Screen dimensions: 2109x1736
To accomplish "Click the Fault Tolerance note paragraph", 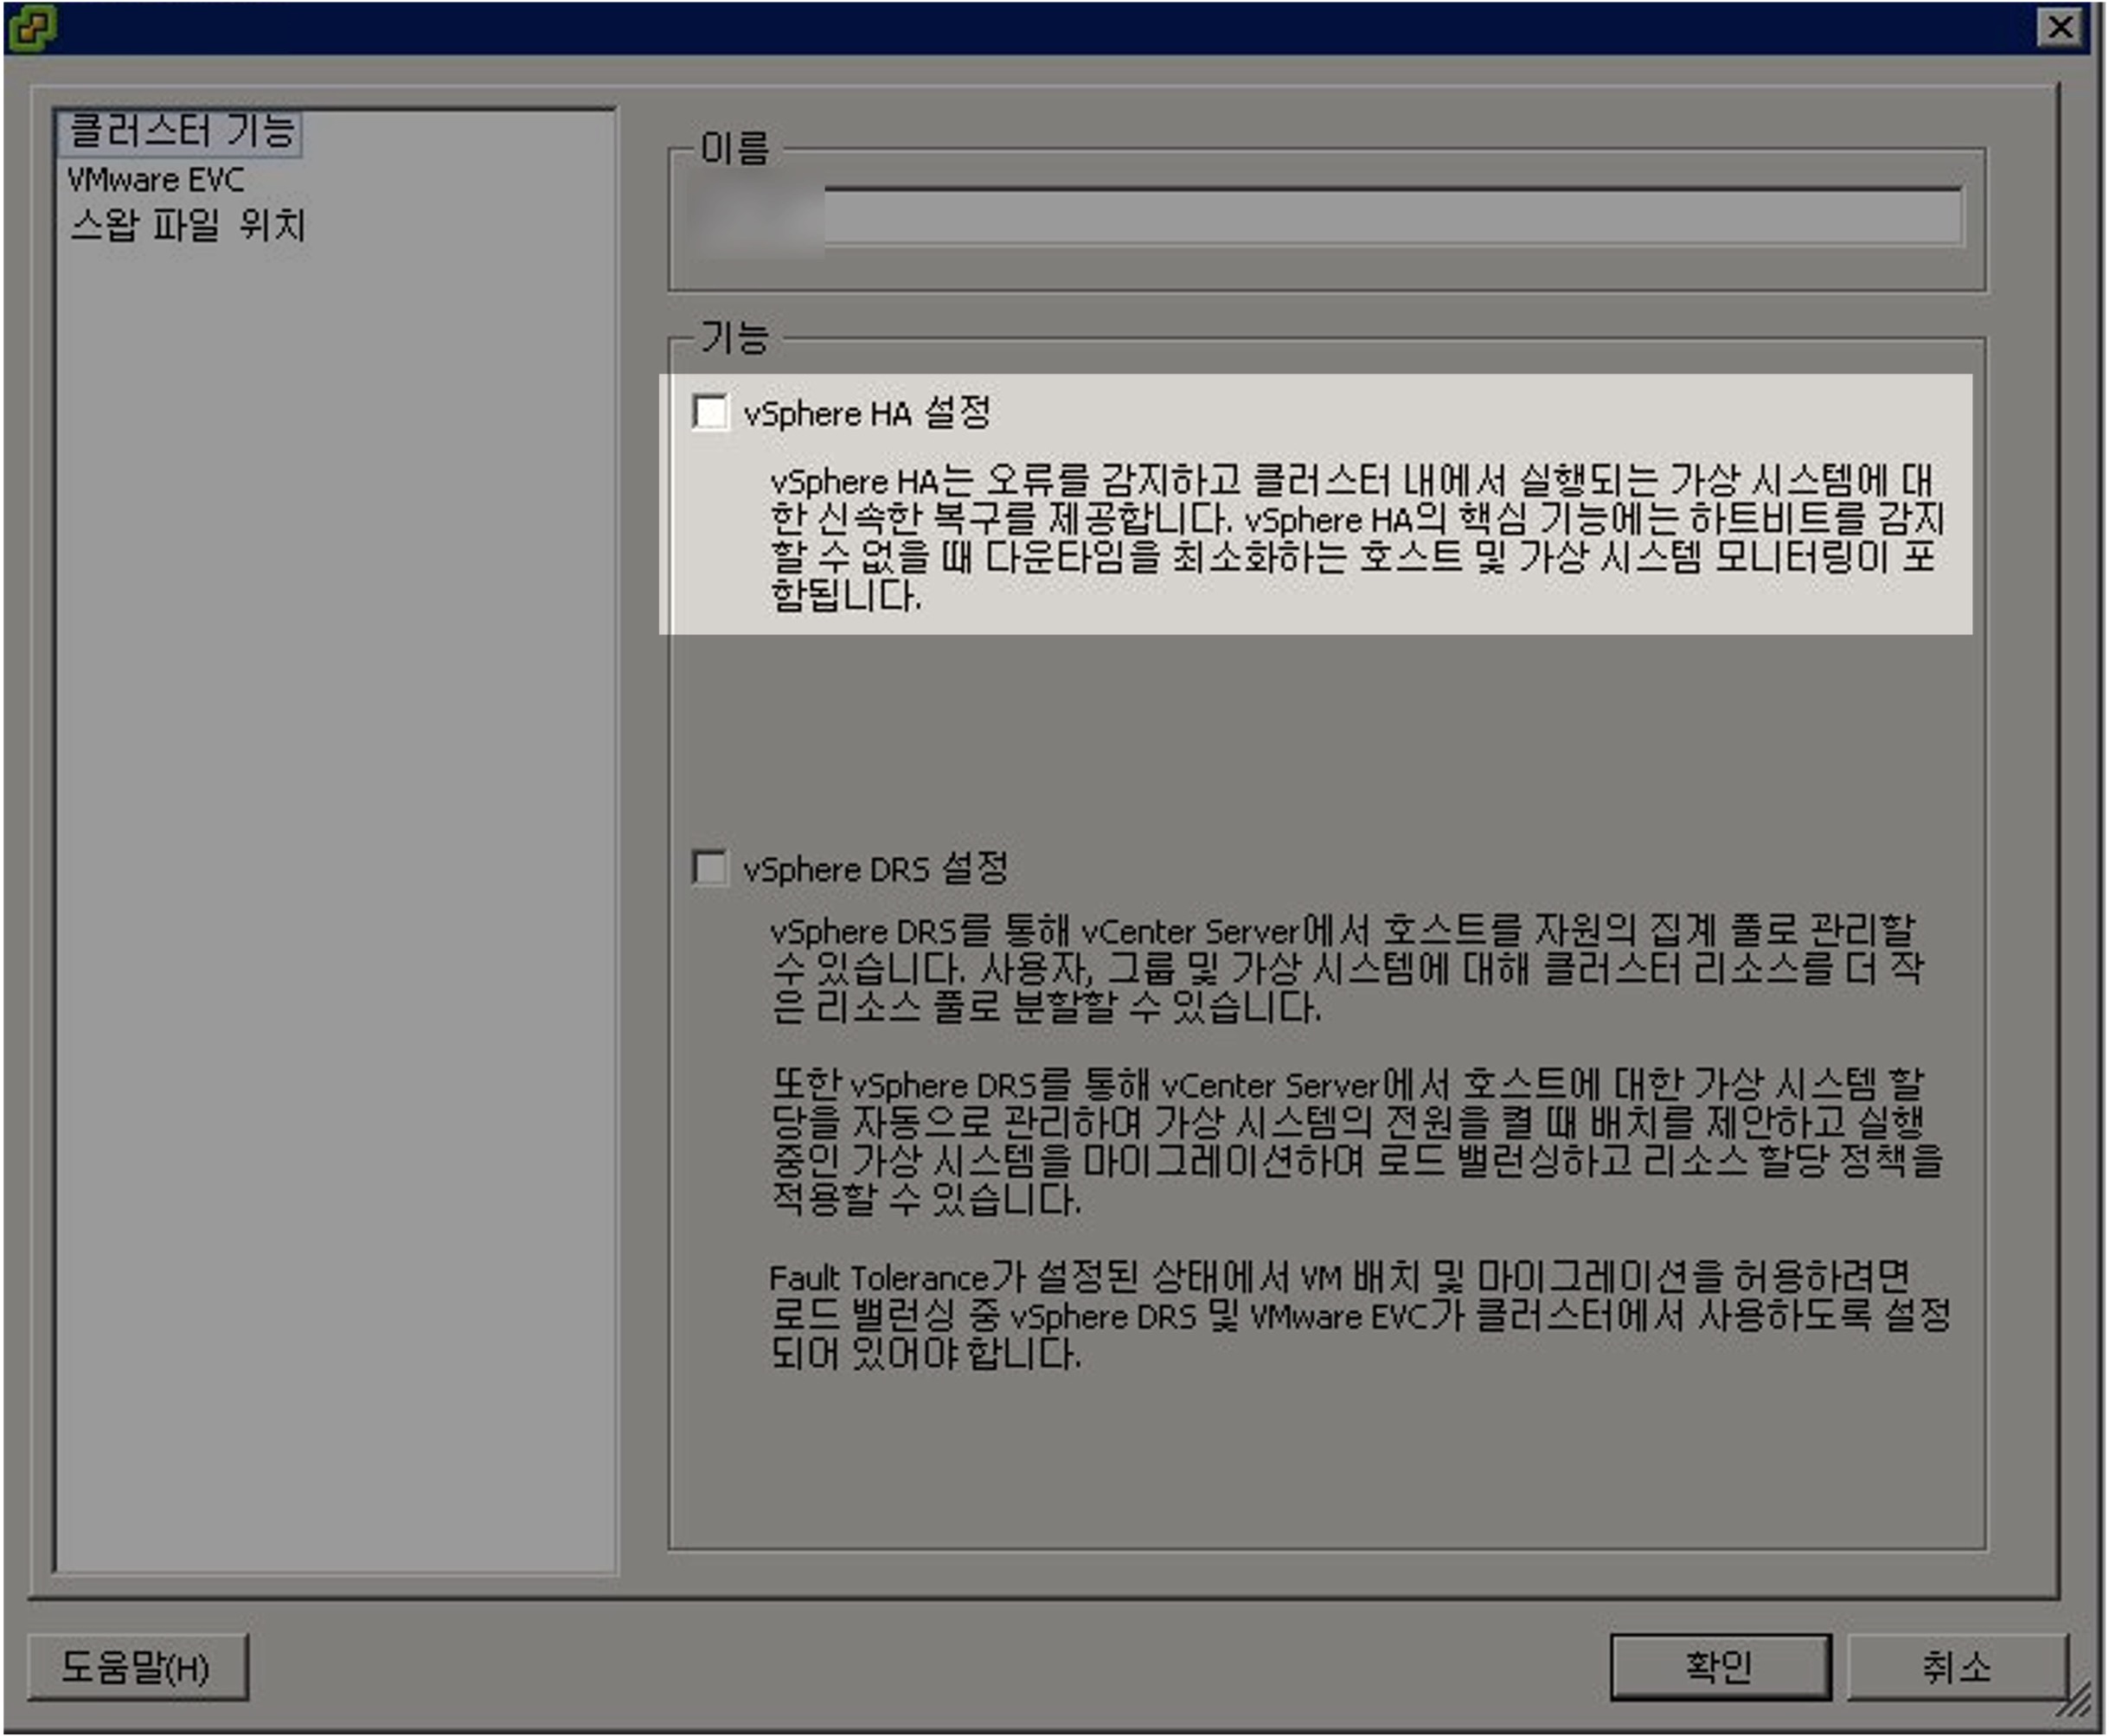I will click(1355, 1315).
